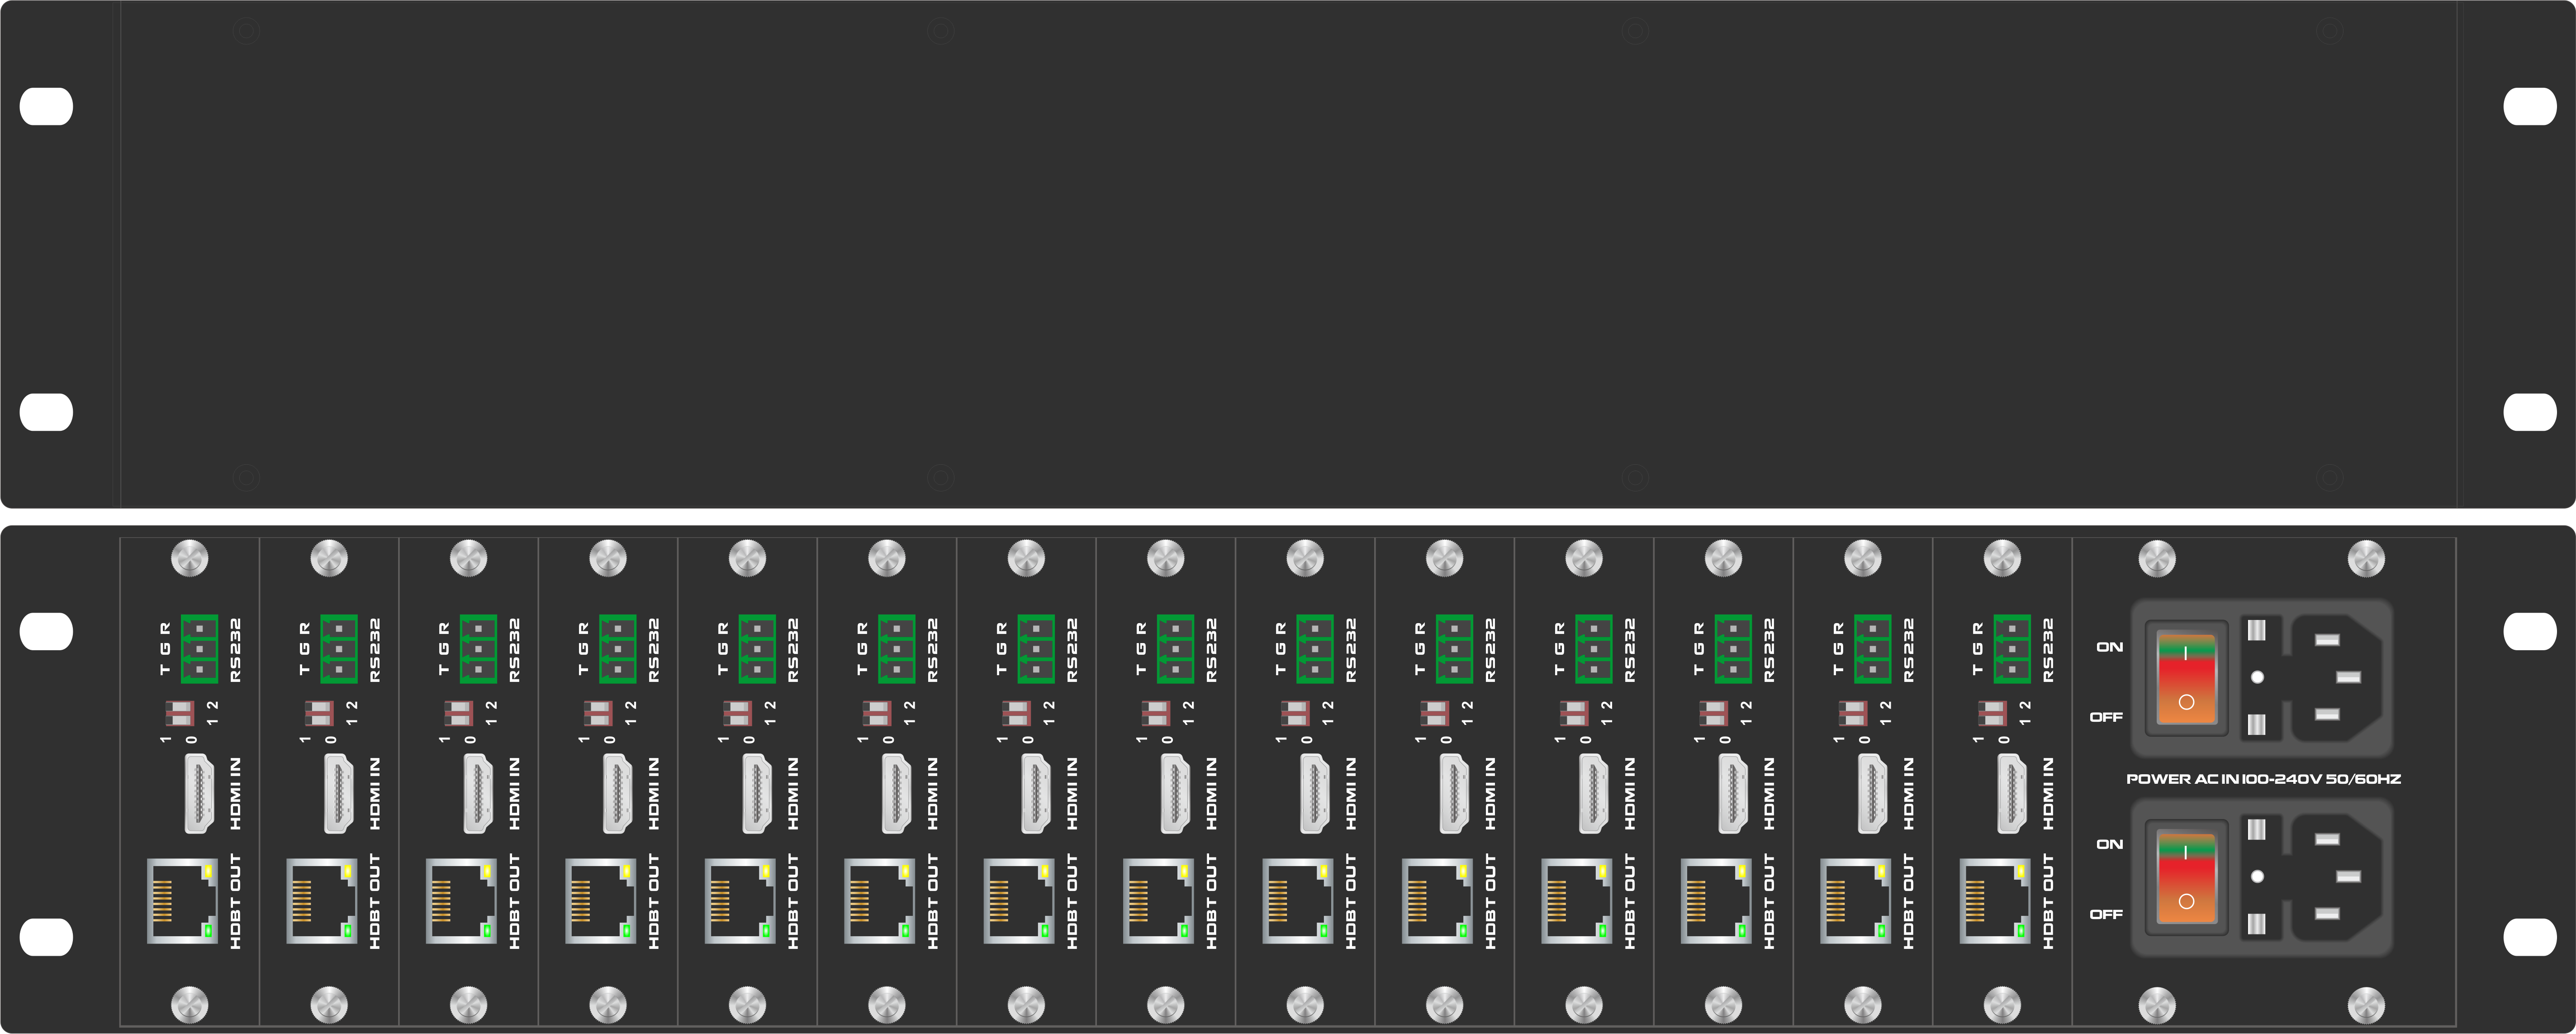
Task: Click the HDBT OUT port on rightmost card
Action: (1995, 900)
